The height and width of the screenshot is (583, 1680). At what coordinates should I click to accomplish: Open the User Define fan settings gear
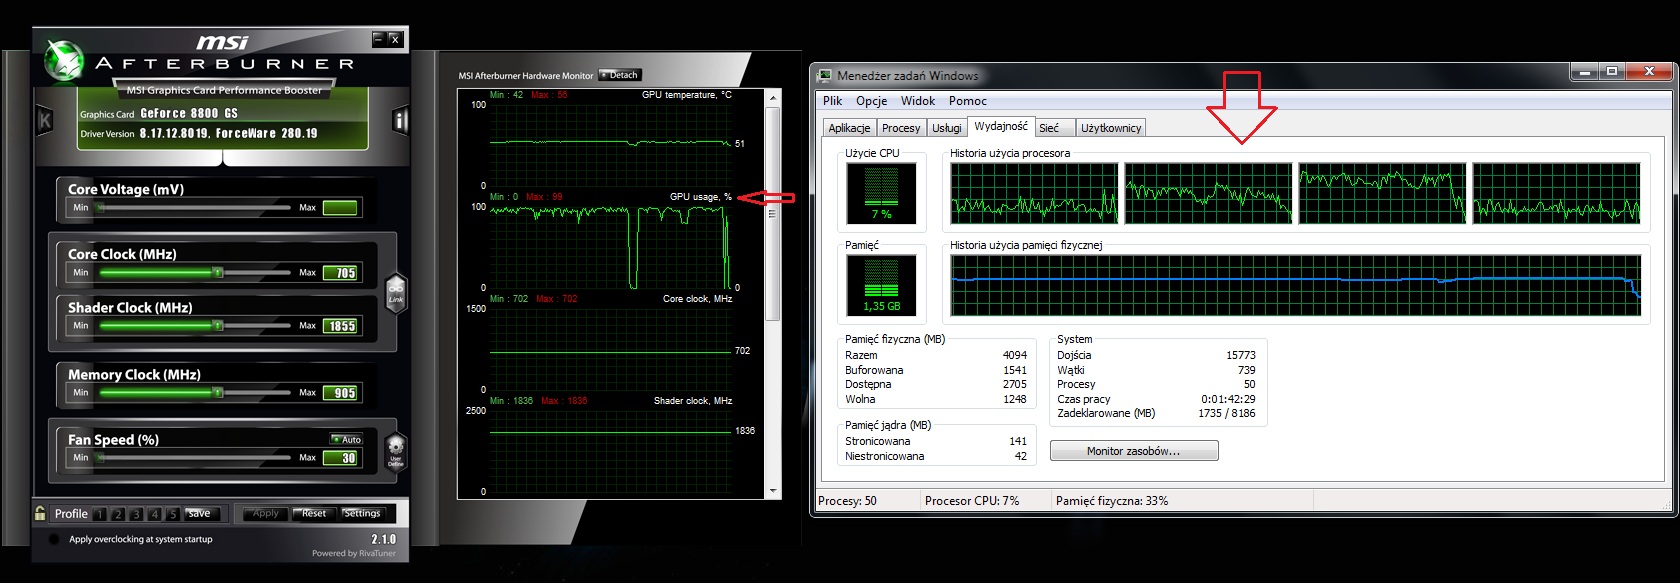396,452
